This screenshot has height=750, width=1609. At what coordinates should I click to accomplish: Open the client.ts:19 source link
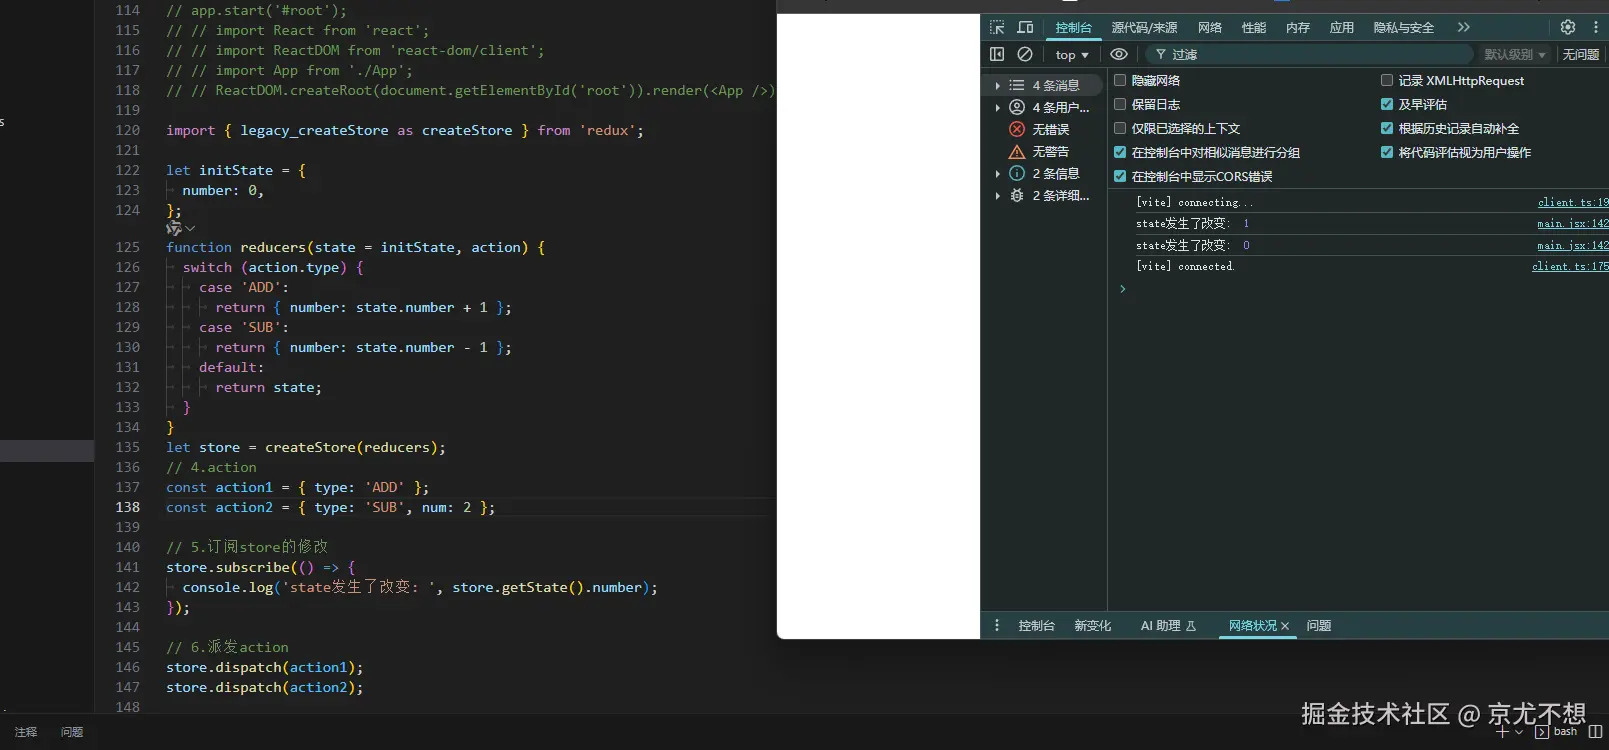click(1573, 202)
